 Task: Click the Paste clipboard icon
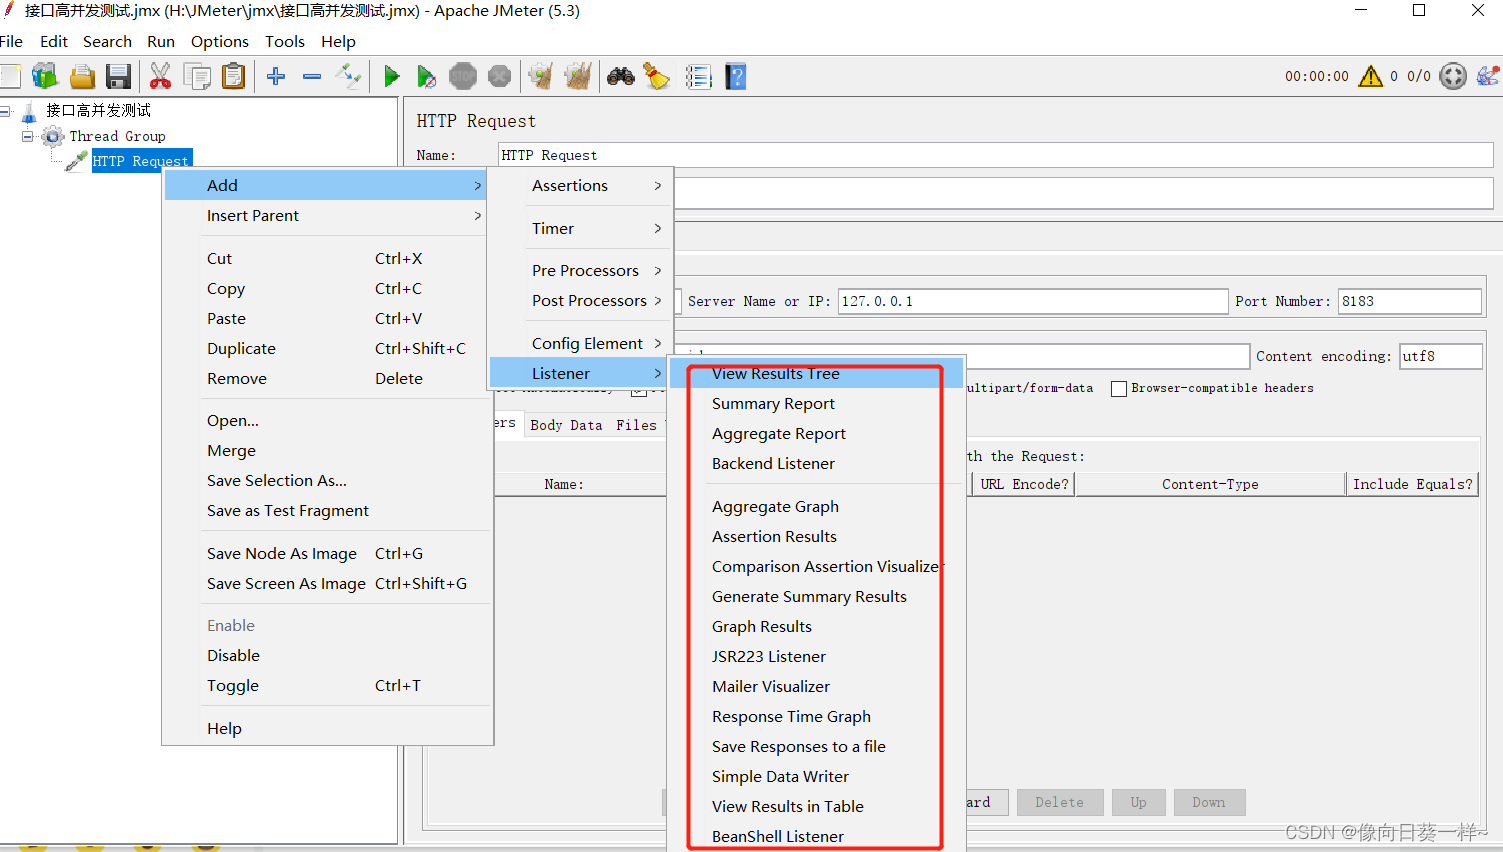pyautogui.click(x=234, y=76)
